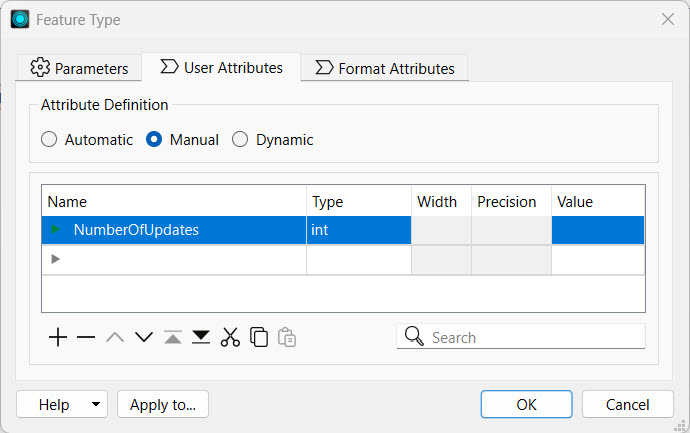Switch to the Parameters tab

(x=79, y=68)
